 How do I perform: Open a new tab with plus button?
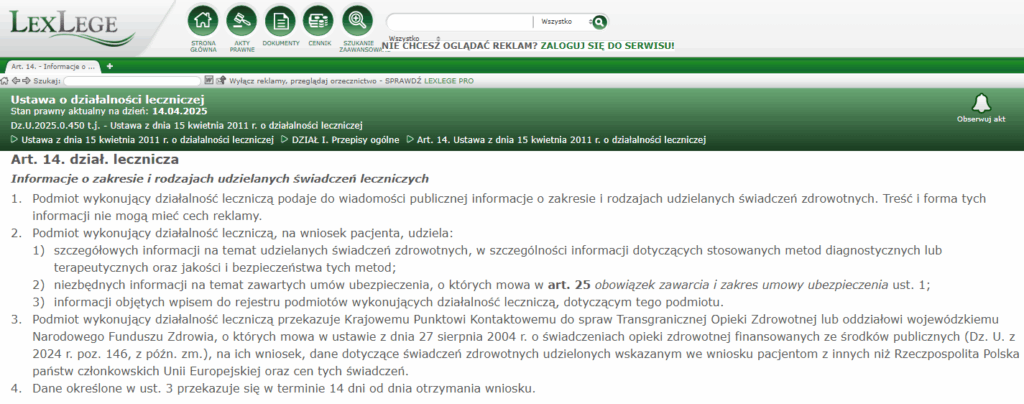pos(110,66)
